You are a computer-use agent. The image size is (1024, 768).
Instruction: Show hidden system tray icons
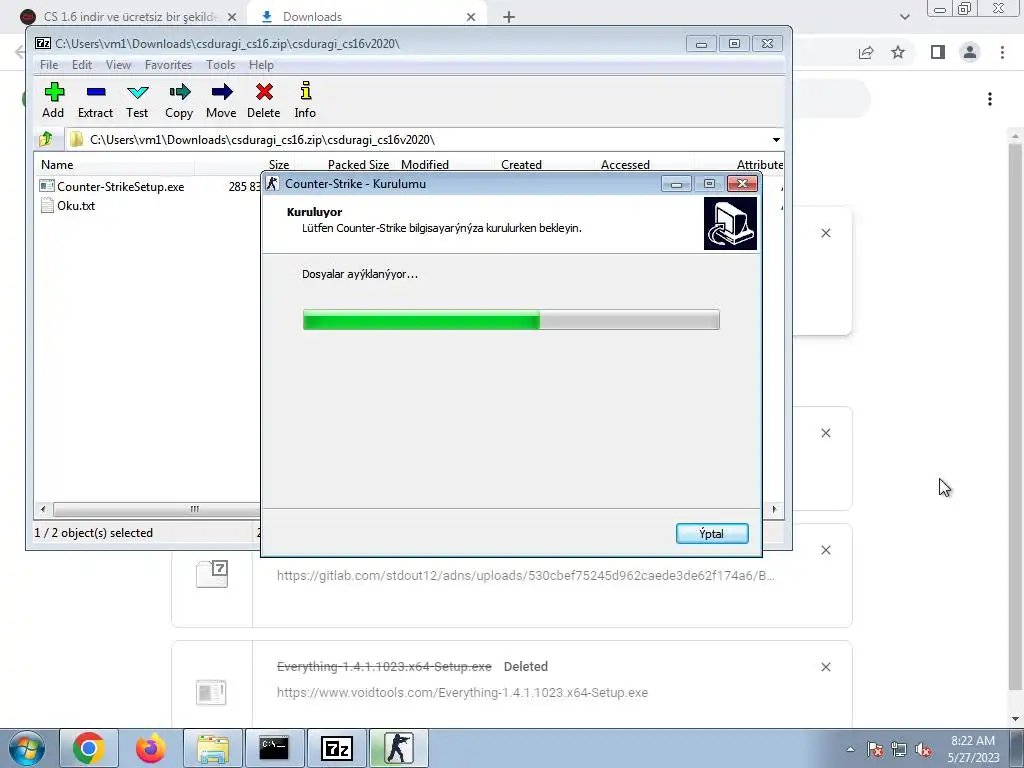tap(850, 749)
